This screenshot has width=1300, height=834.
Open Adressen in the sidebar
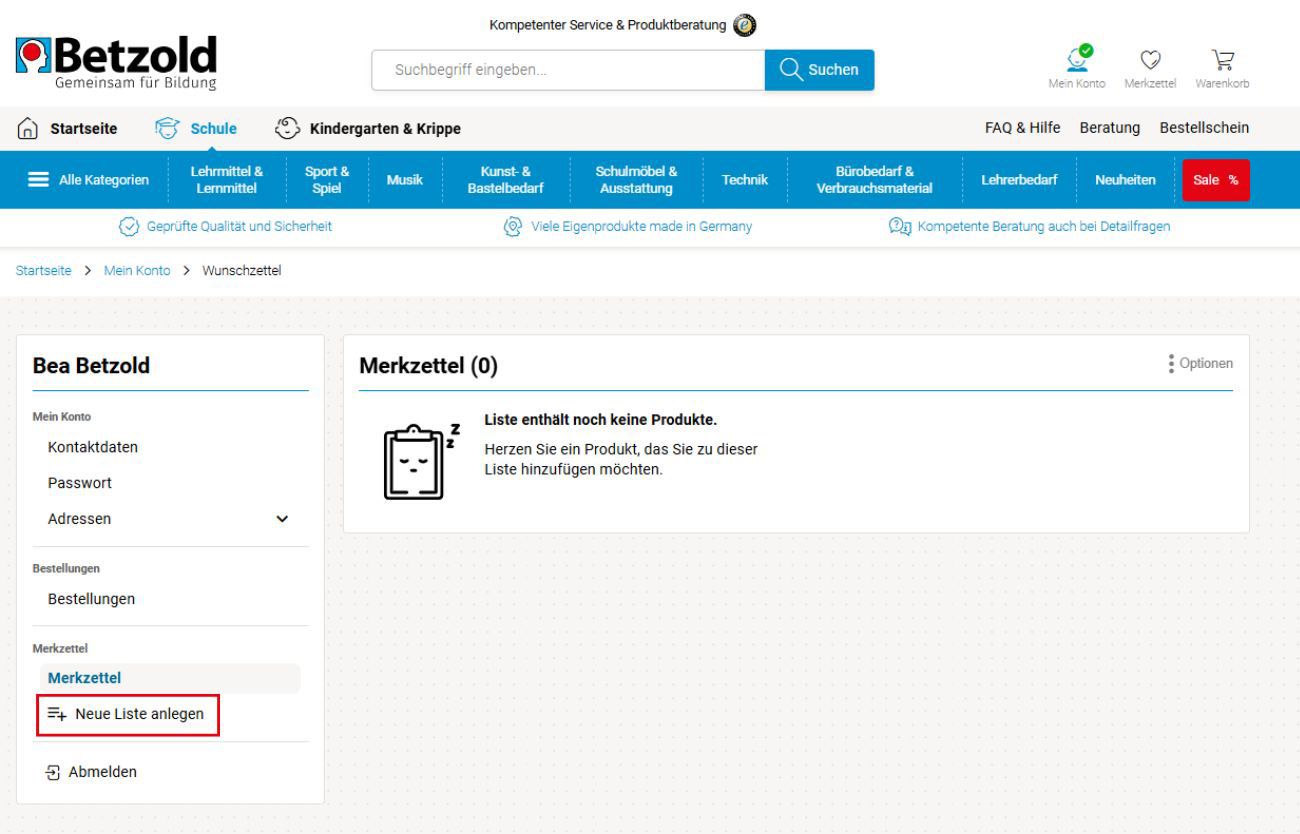[80, 519]
